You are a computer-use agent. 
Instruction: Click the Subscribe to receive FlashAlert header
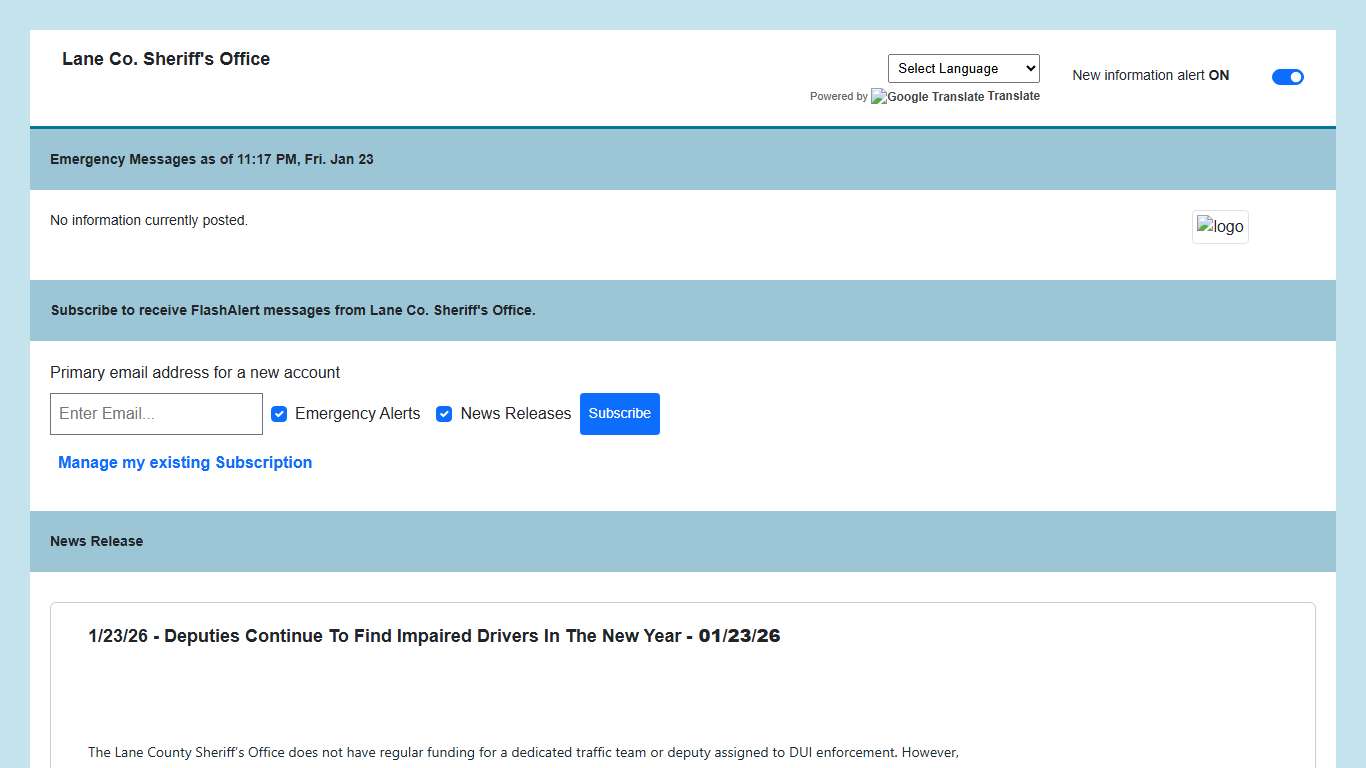point(293,310)
